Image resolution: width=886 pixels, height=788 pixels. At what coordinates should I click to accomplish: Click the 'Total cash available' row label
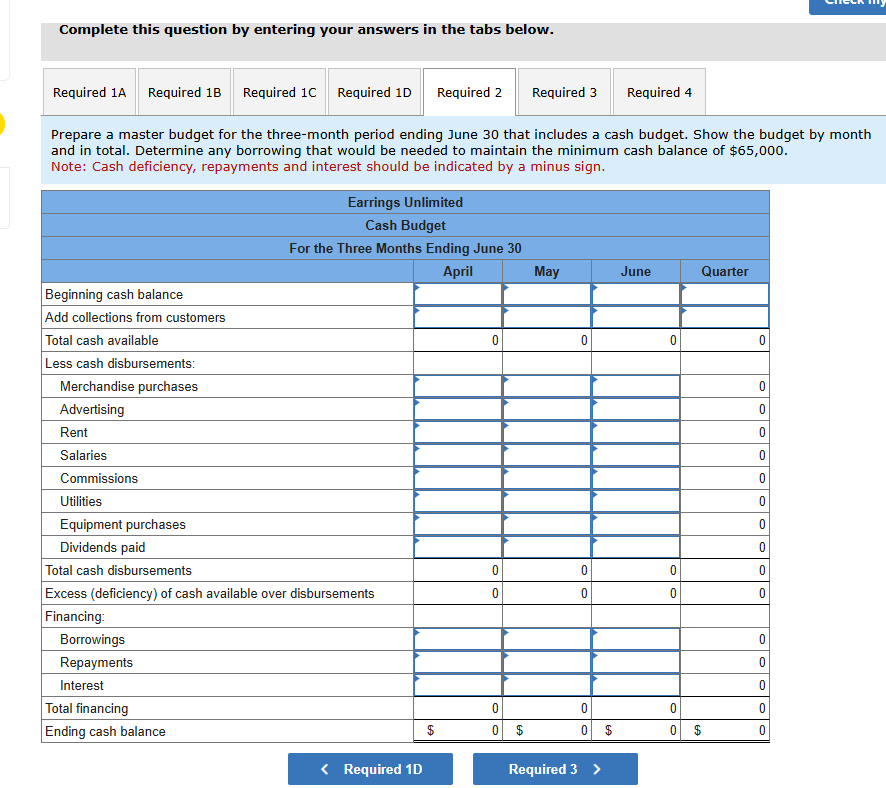(x=102, y=341)
